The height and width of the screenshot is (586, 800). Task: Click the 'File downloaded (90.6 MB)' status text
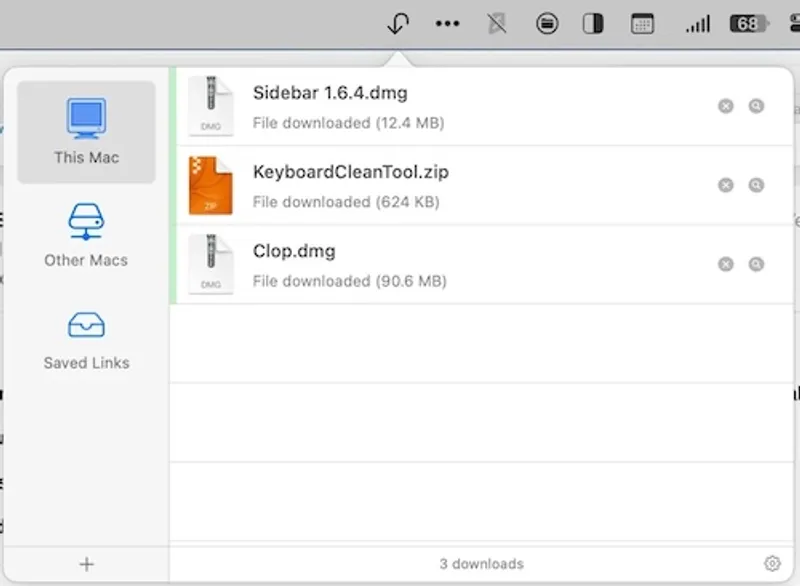(349, 281)
